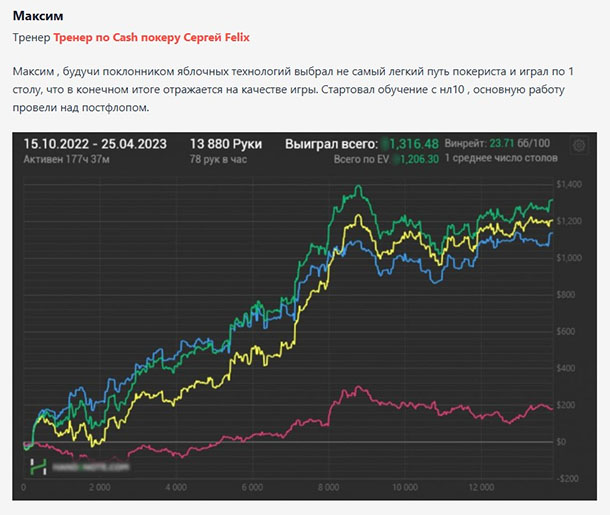Click the $600 y-axis label
Viewport: 610px width, 515px height.
click(569, 331)
